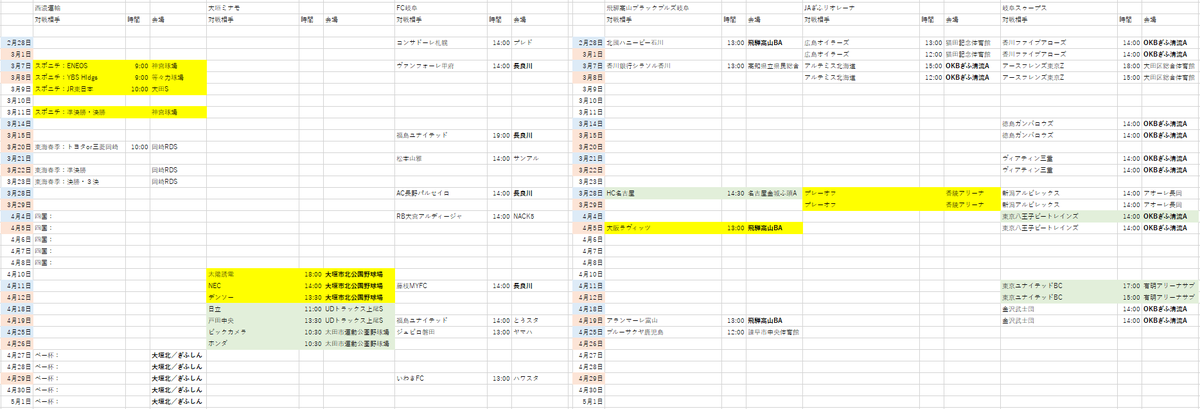The width and height of the screenshot is (1200, 409).
Task: Select the ヤマハ venue cell
Action: click(541, 332)
